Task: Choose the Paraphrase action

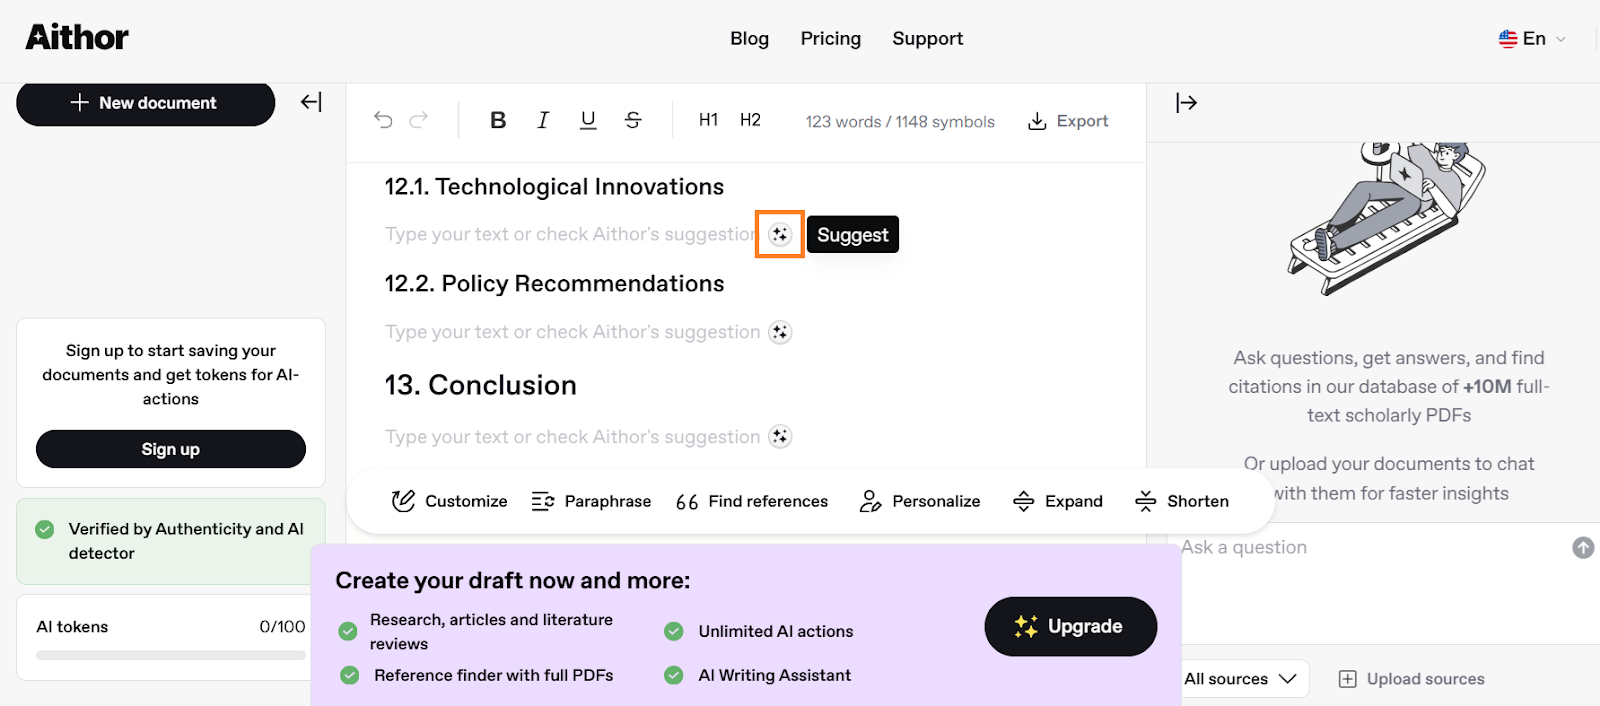Action: point(591,501)
